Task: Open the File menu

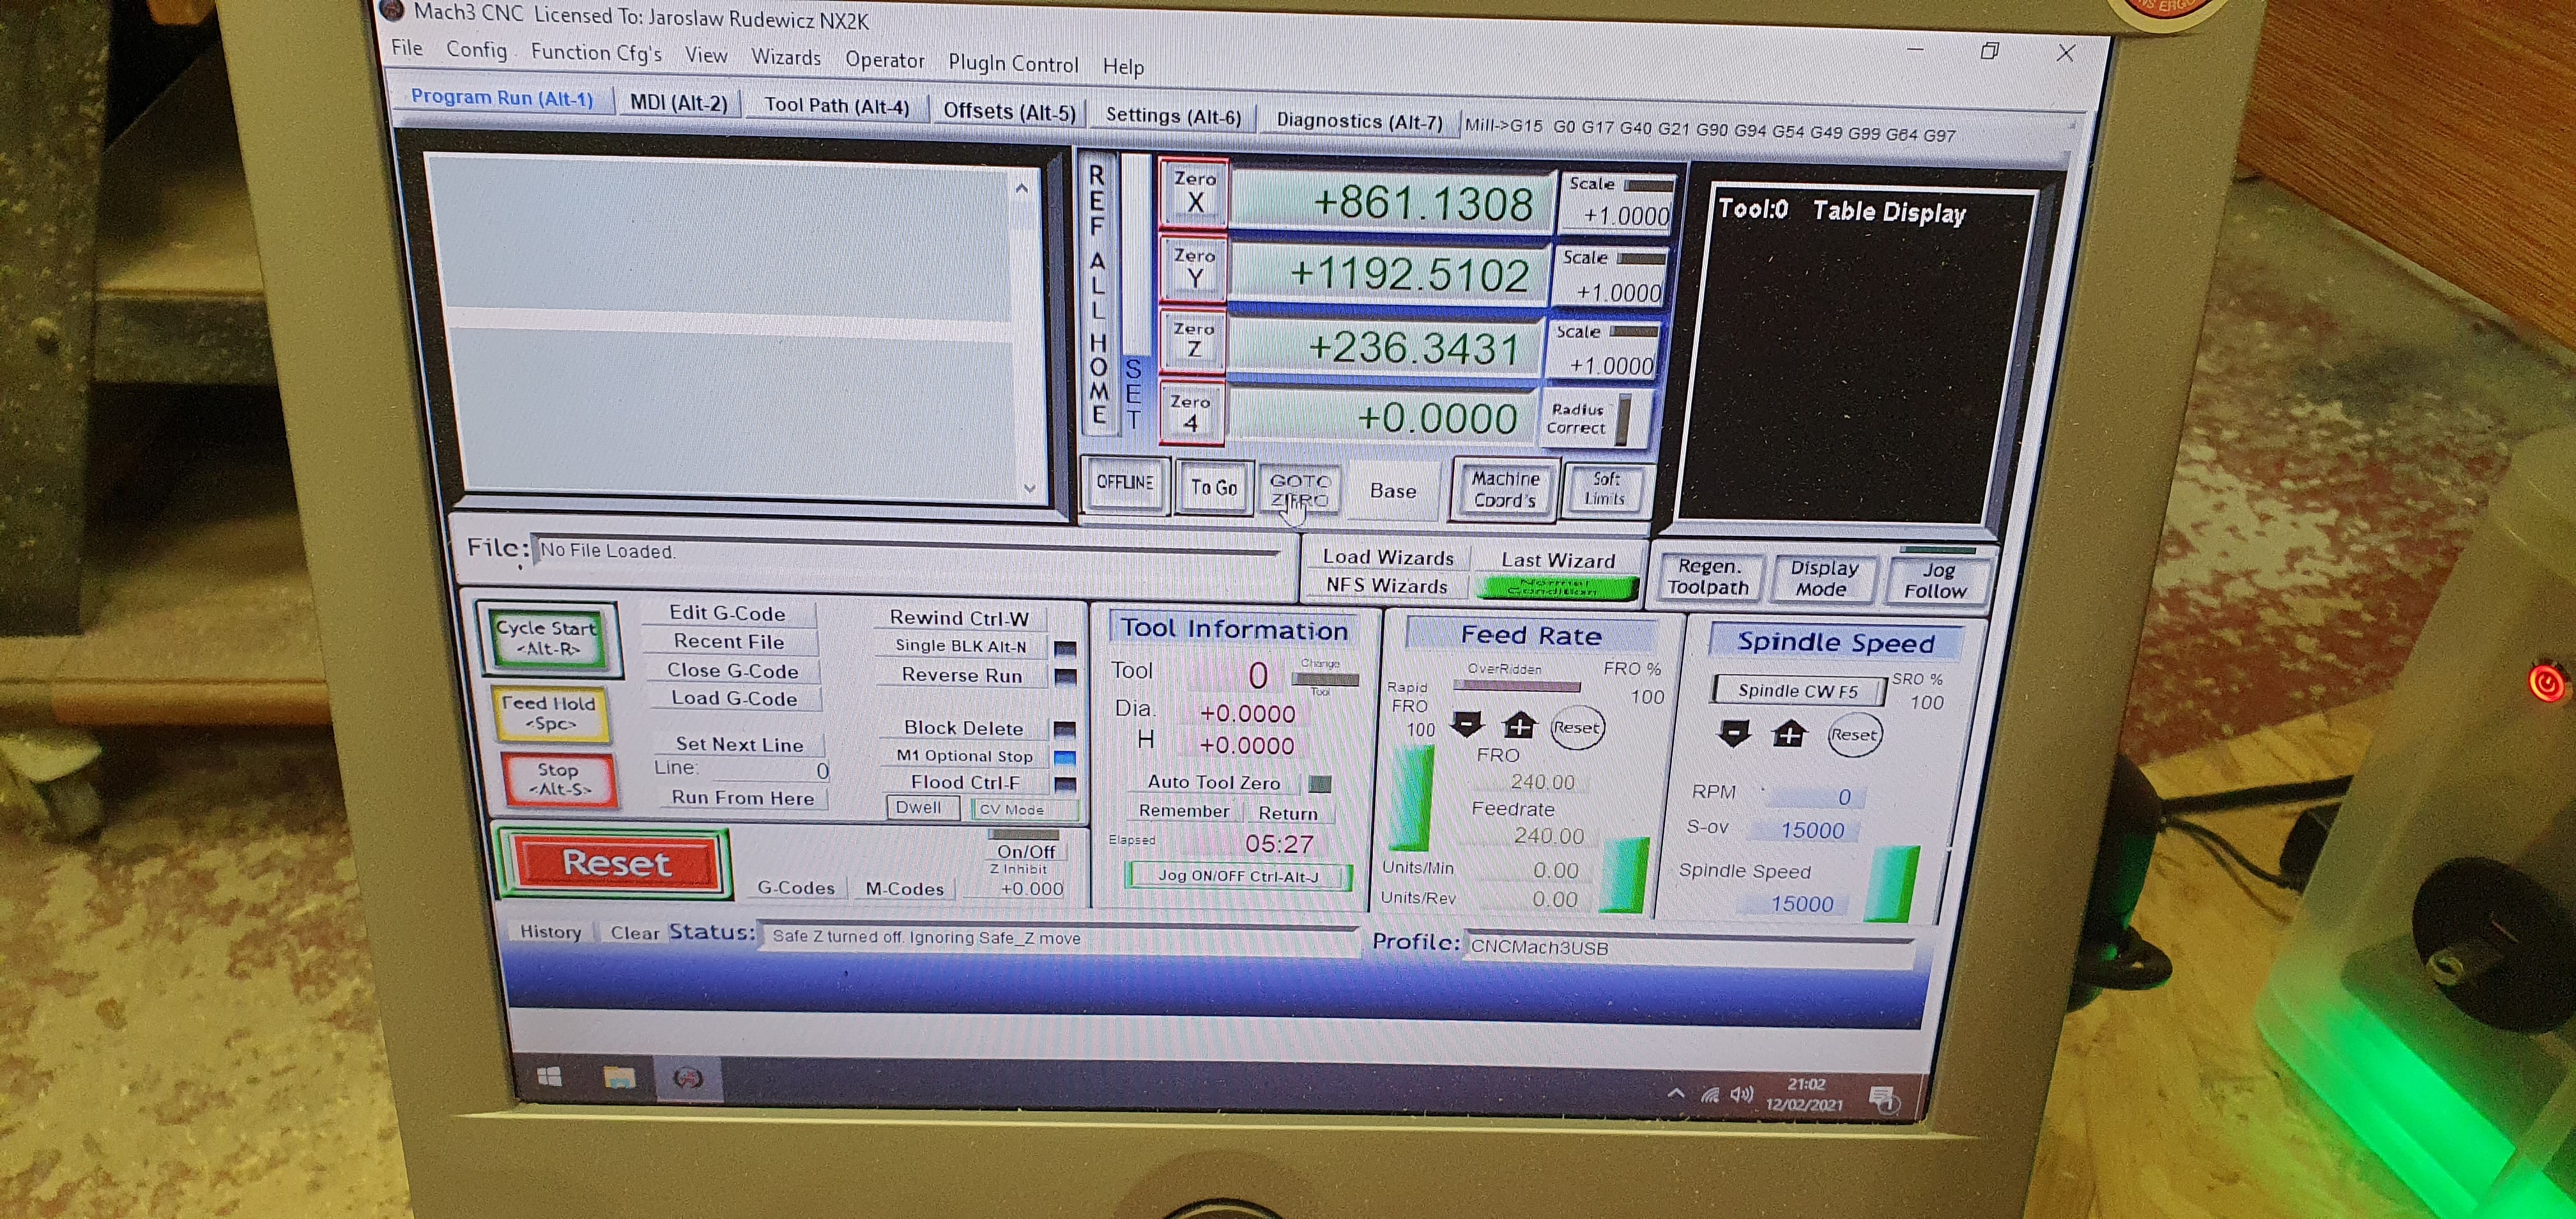Action: click(407, 48)
